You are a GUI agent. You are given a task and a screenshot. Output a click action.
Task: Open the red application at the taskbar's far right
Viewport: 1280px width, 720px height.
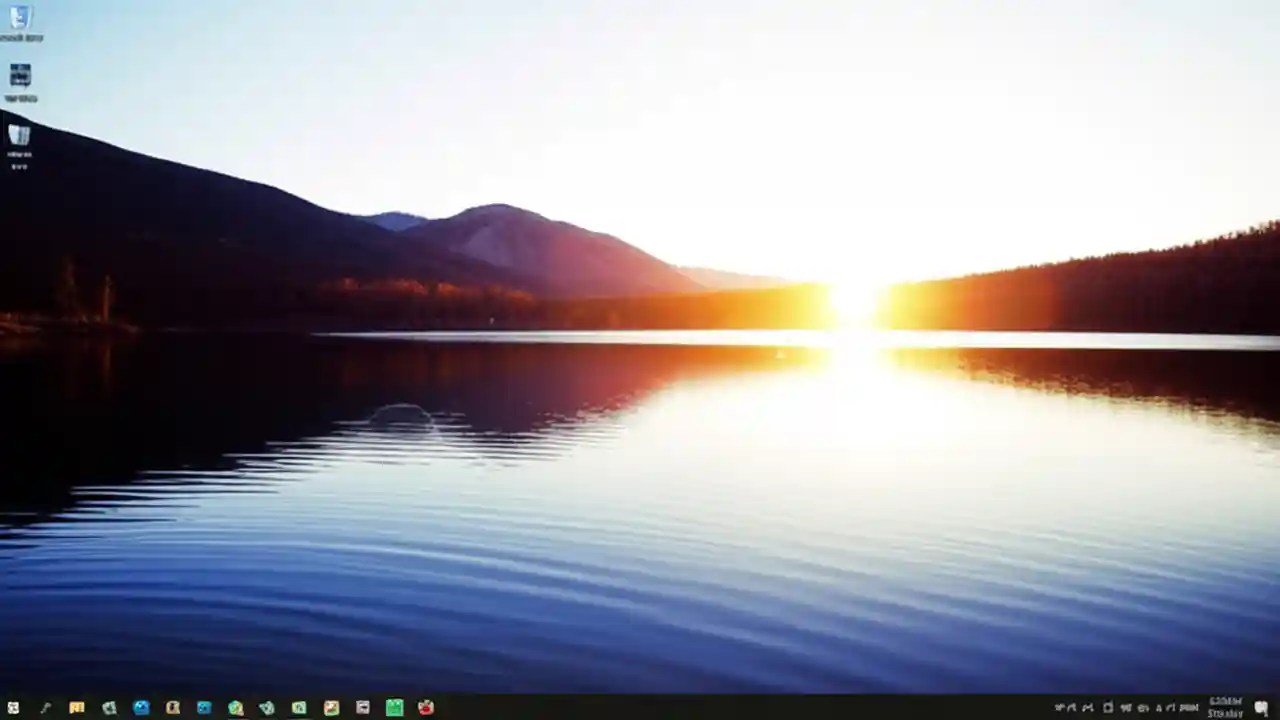(x=425, y=708)
